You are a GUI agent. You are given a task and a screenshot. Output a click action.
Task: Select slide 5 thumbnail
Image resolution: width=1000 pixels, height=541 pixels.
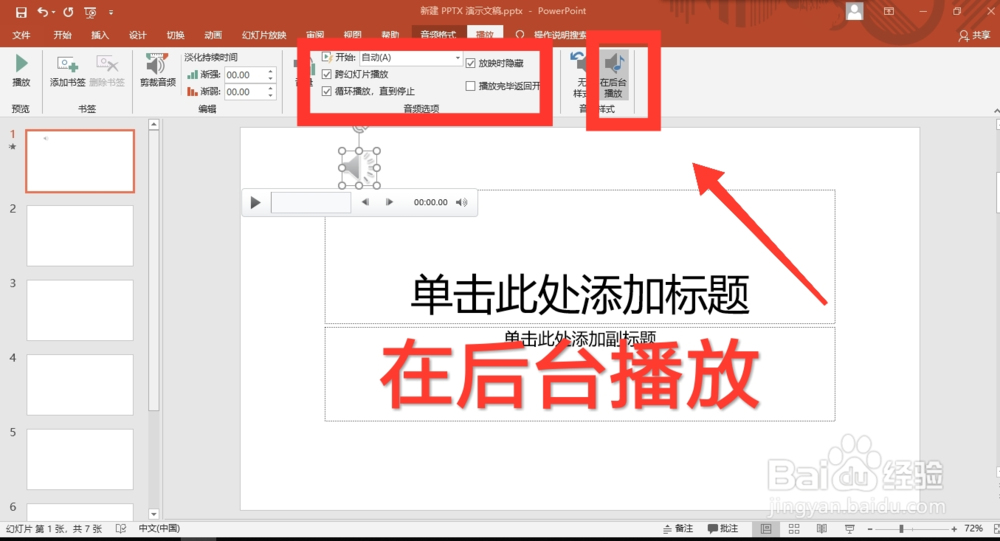[80, 459]
